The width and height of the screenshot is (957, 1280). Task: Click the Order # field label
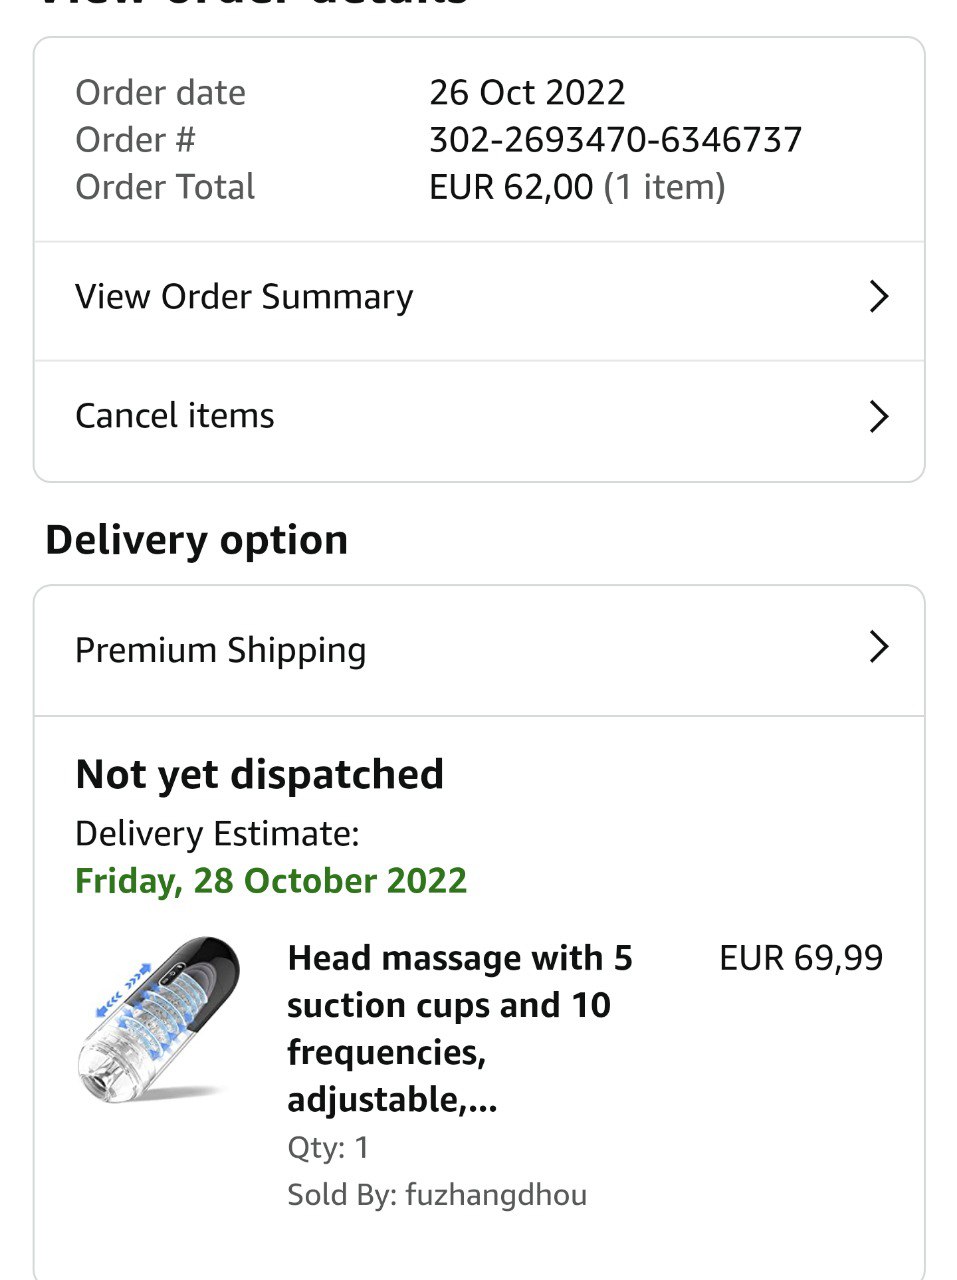tap(135, 140)
